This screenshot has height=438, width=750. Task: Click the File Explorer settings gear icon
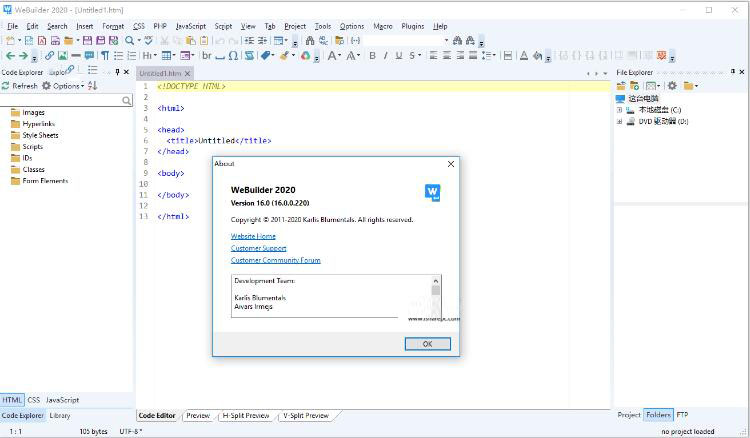(672, 86)
